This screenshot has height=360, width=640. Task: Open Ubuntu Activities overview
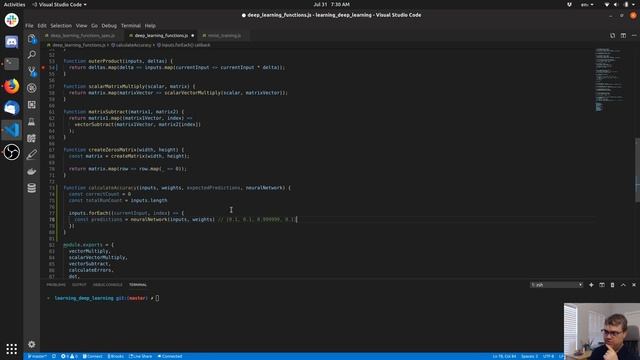click(x=14, y=4)
